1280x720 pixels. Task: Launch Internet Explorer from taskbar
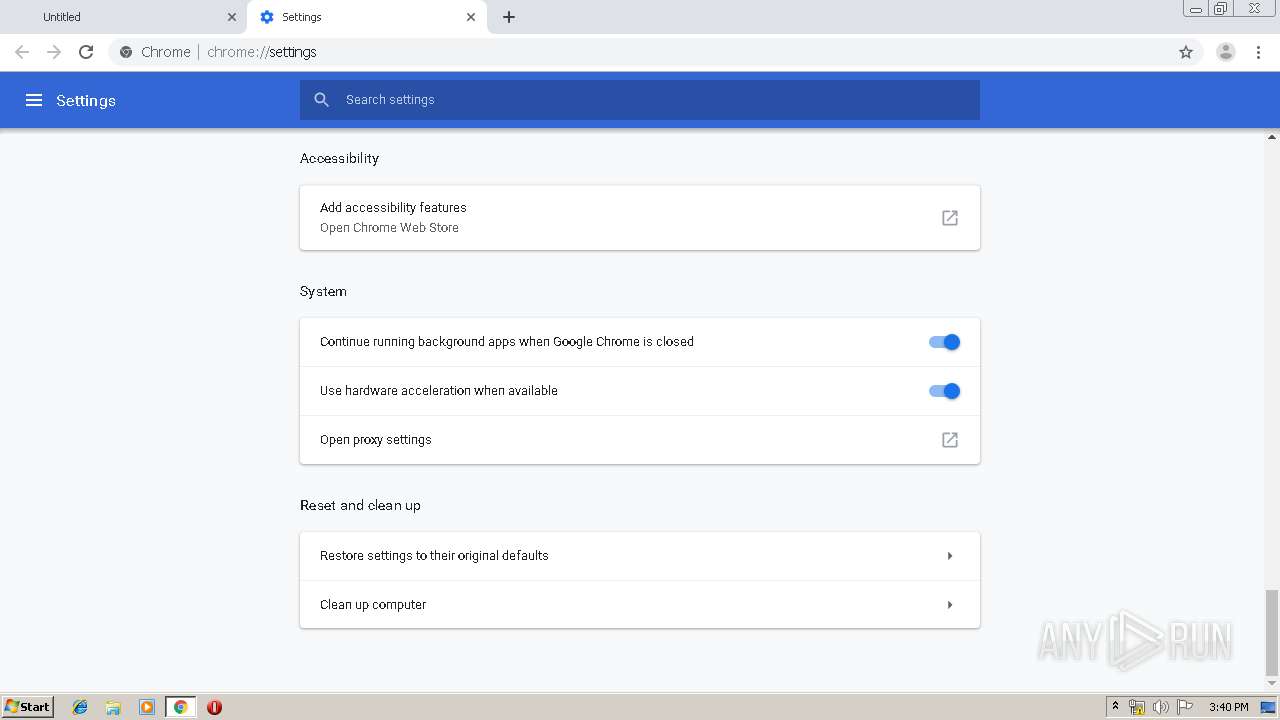coord(80,707)
